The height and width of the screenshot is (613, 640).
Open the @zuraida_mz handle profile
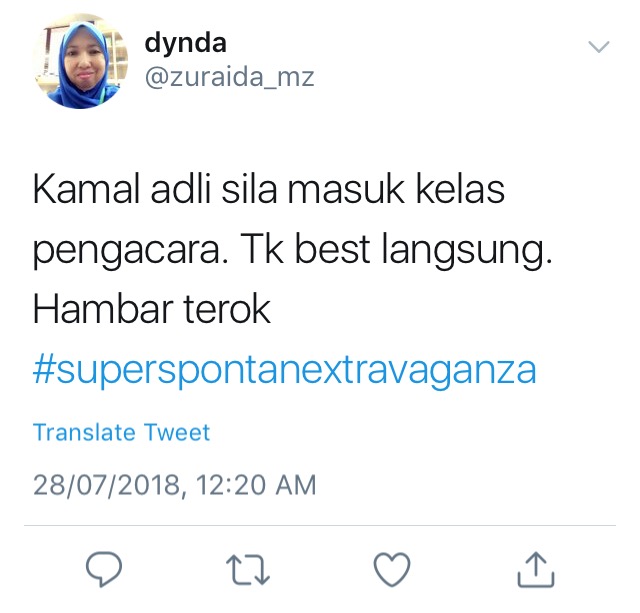[229, 77]
